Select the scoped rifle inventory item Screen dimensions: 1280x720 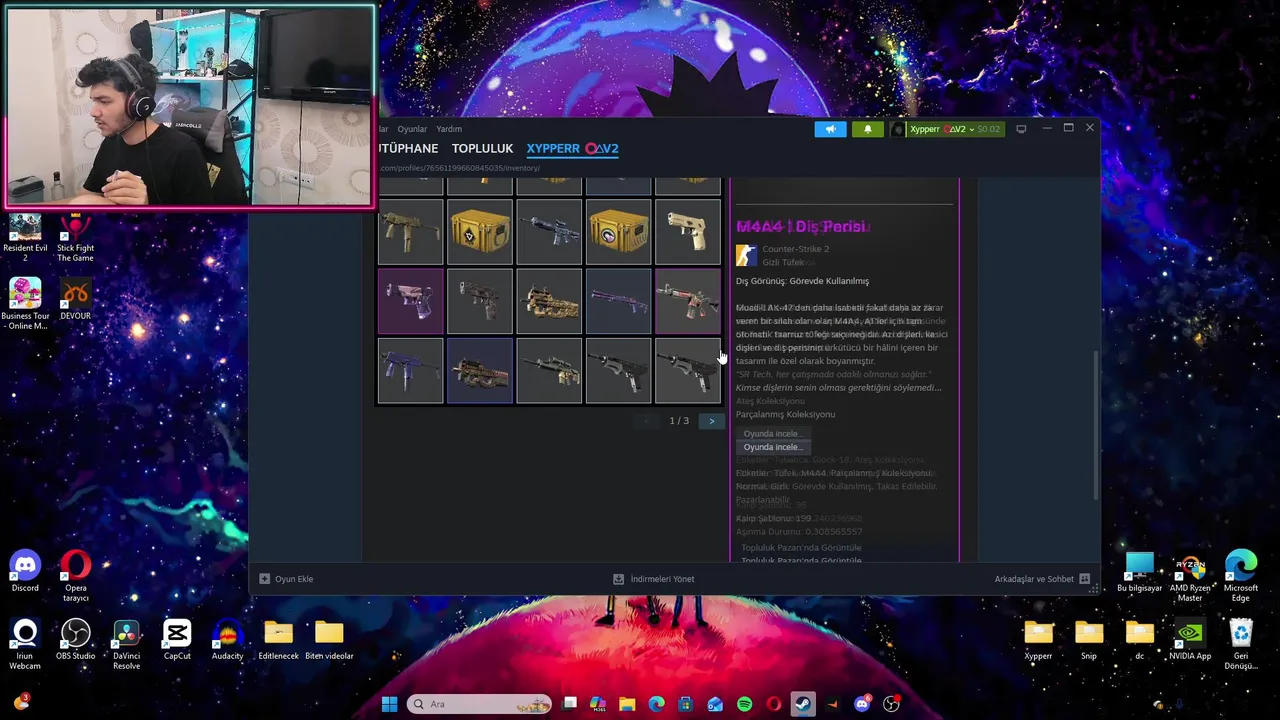click(549, 371)
